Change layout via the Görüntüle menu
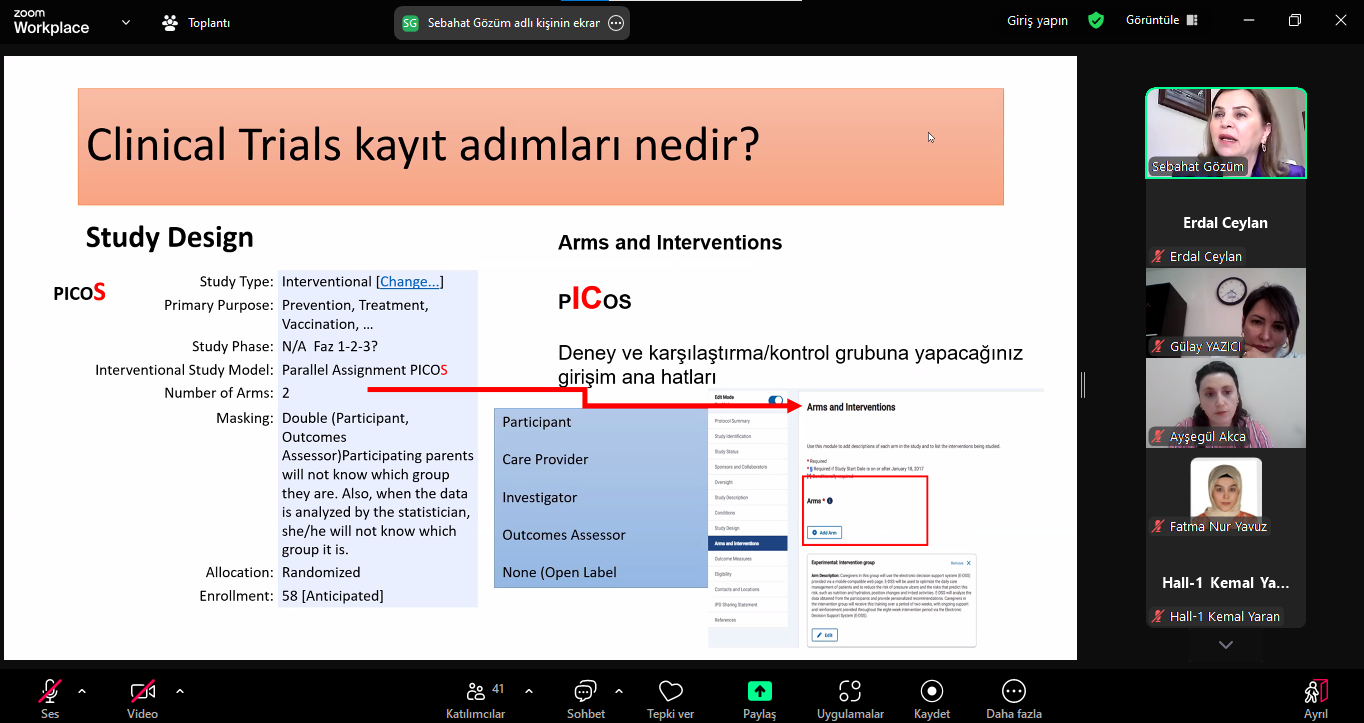The height and width of the screenshot is (723, 1364). (x=1161, y=20)
